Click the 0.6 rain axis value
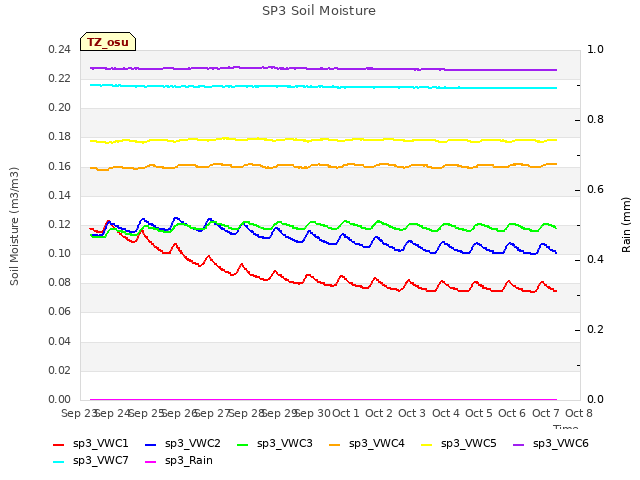Viewport: 640px width, 480px height. coord(595,190)
